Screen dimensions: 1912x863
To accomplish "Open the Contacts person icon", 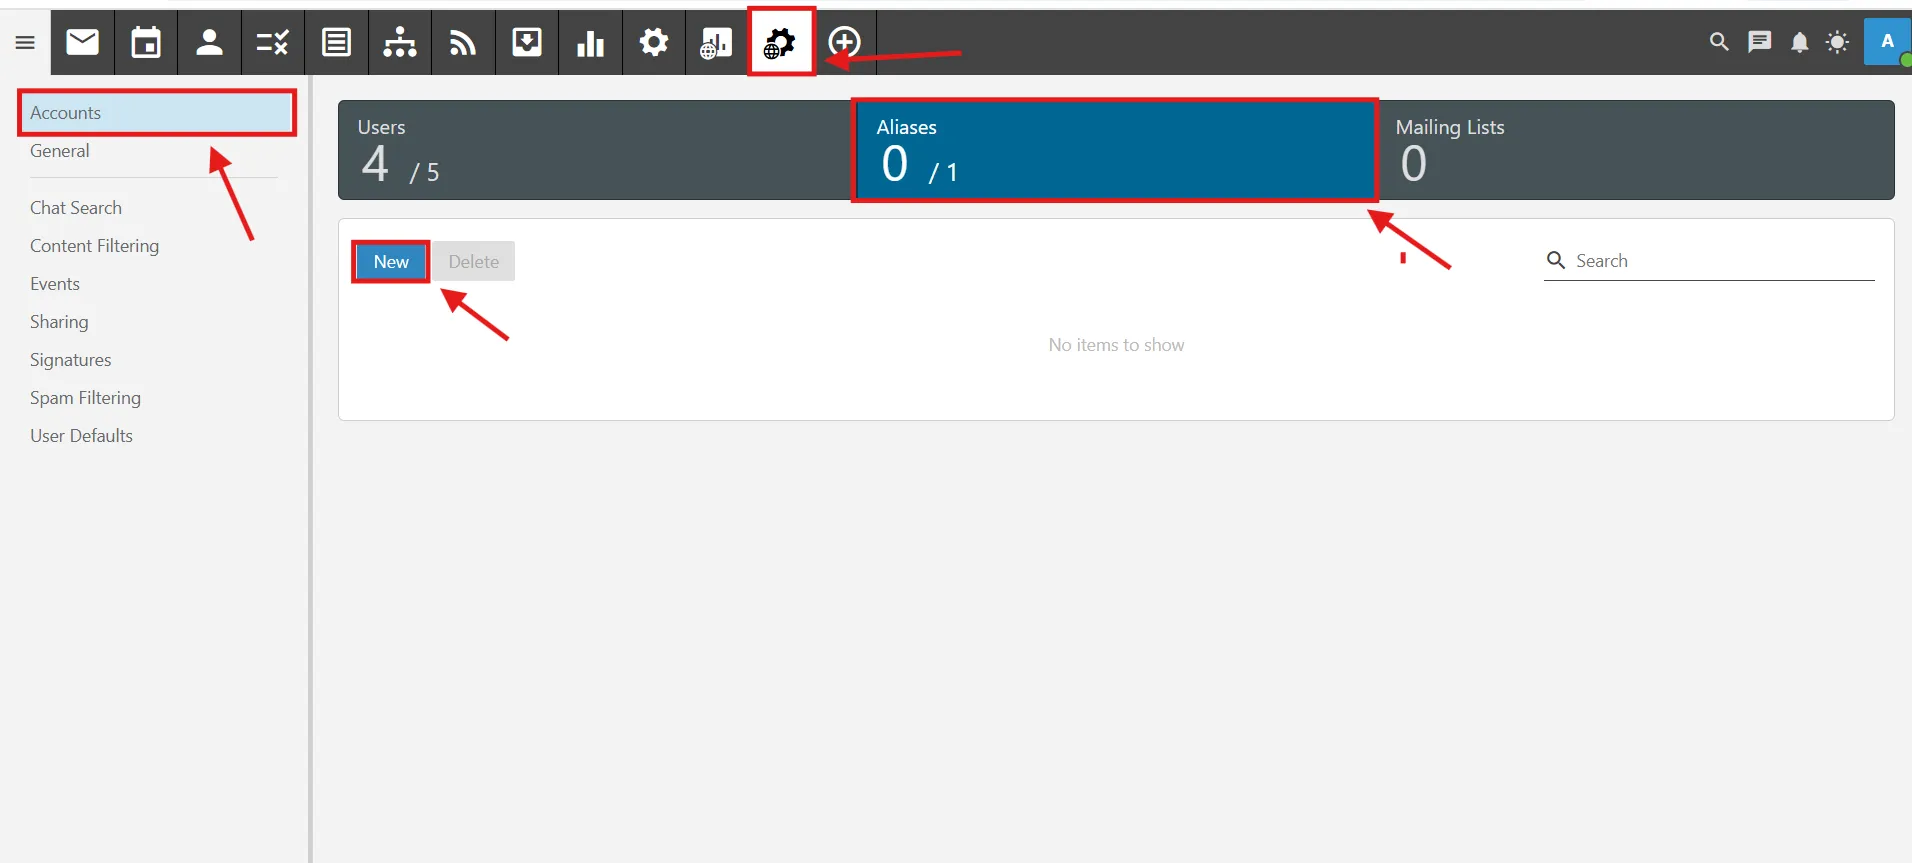I will pos(209,42).
